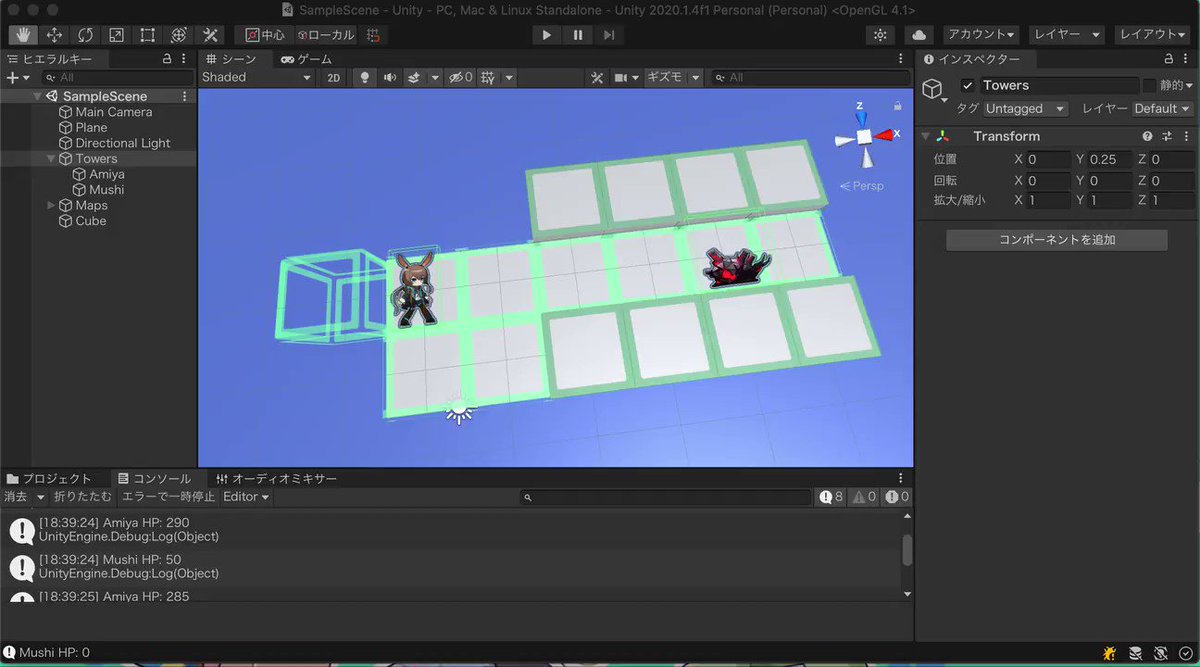Switch to the プロジェクト tab
Screen dimensions: 1200x667
tap(49, 479)
